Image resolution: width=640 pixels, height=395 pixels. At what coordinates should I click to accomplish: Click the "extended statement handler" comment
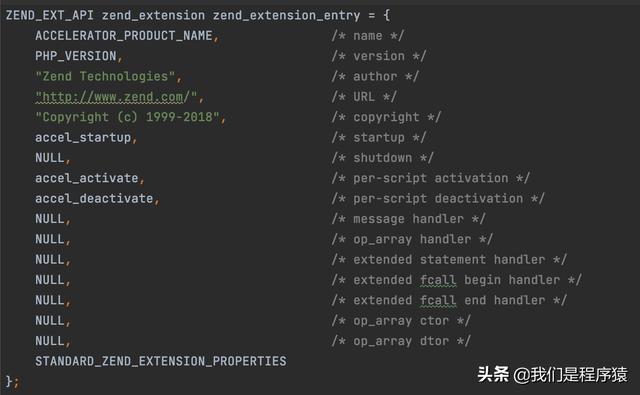click(449, 260)
